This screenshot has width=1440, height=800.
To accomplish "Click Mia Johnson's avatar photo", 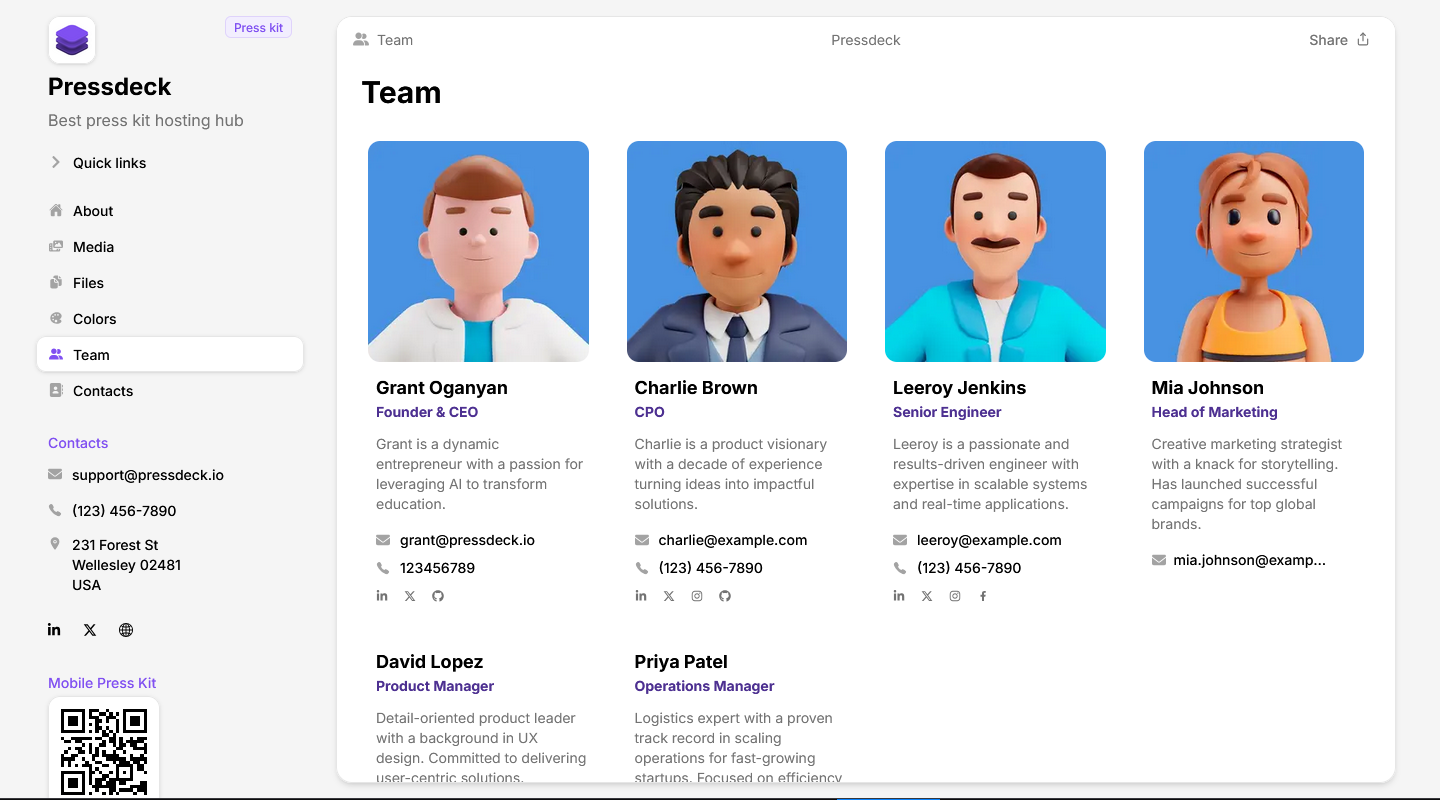I will [1254, 251].
